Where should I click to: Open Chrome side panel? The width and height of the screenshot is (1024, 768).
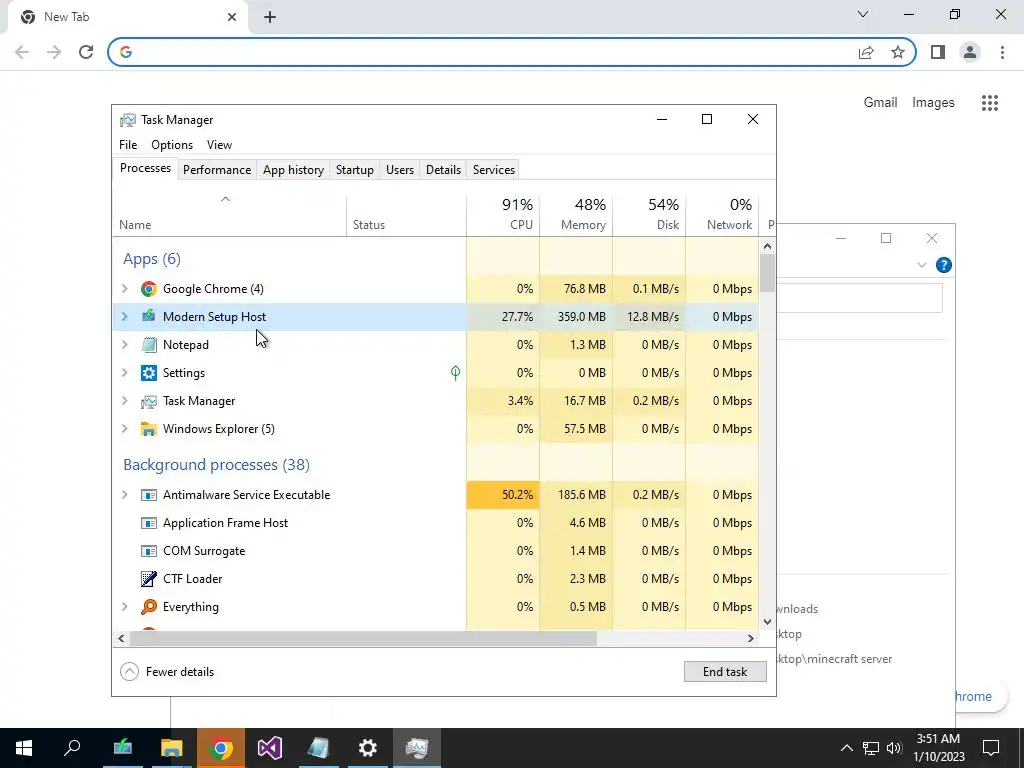point(938,52)
